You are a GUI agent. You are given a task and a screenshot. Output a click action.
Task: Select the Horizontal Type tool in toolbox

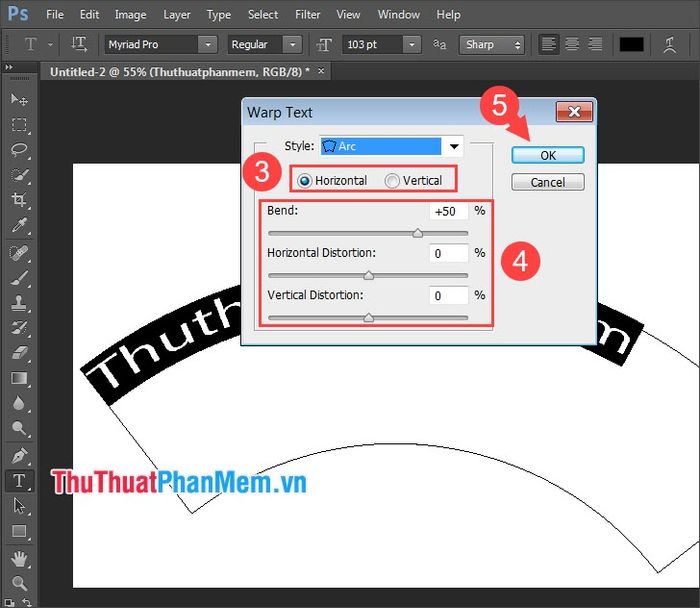(19, 481)
